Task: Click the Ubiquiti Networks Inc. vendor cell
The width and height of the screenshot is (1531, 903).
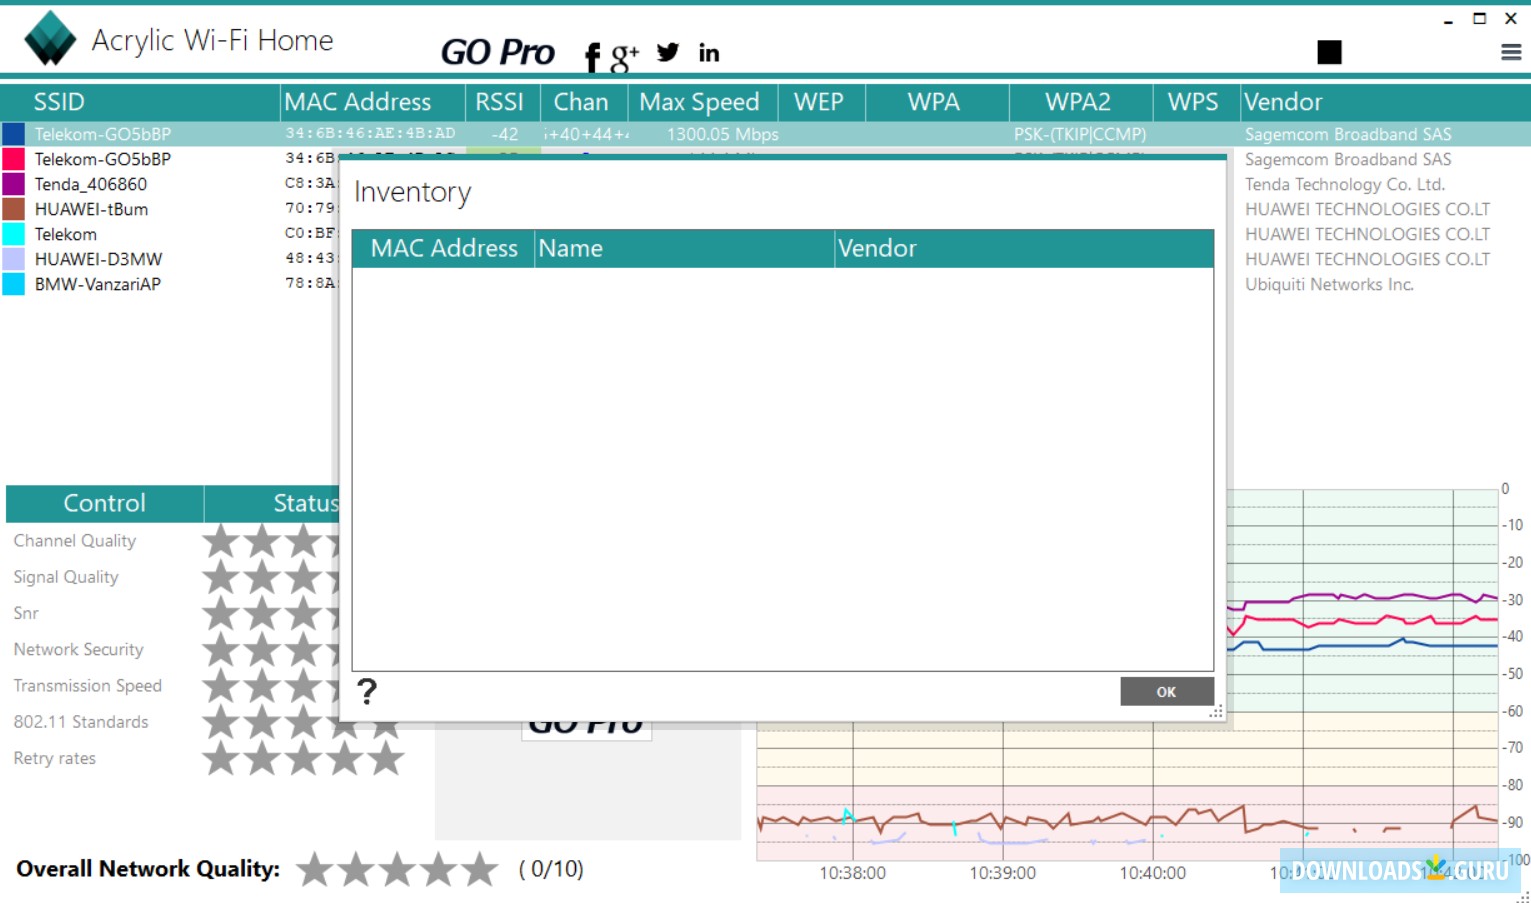Action: 1329,284
